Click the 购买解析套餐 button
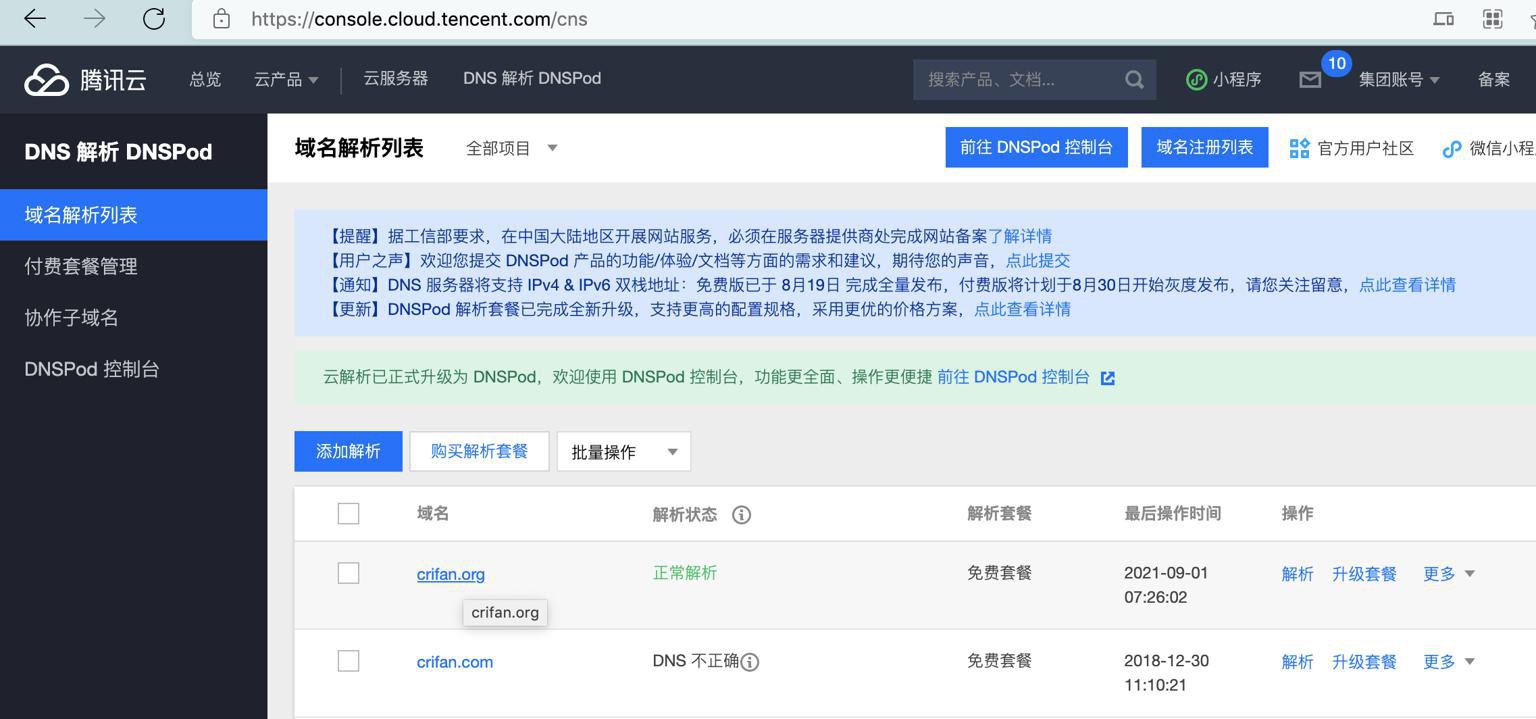Image resolution: width=1536 pixels, height=719 pixels. tap(479, 451)
